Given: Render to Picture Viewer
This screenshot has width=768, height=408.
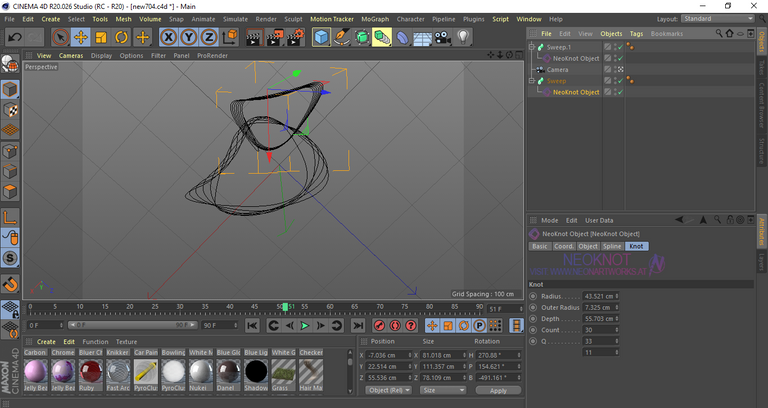Looking at the screenshot, I should [x=275, y=37].
